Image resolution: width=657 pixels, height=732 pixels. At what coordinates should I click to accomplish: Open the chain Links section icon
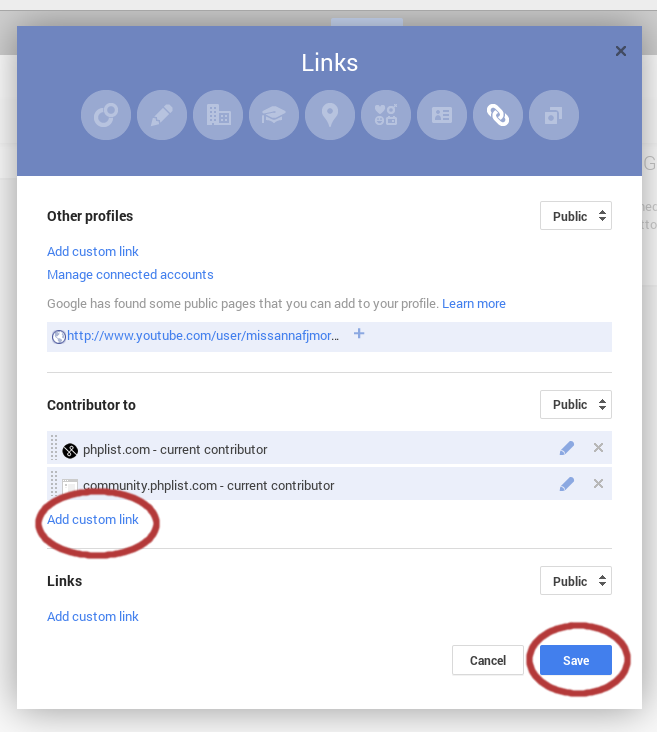(498, 115)
